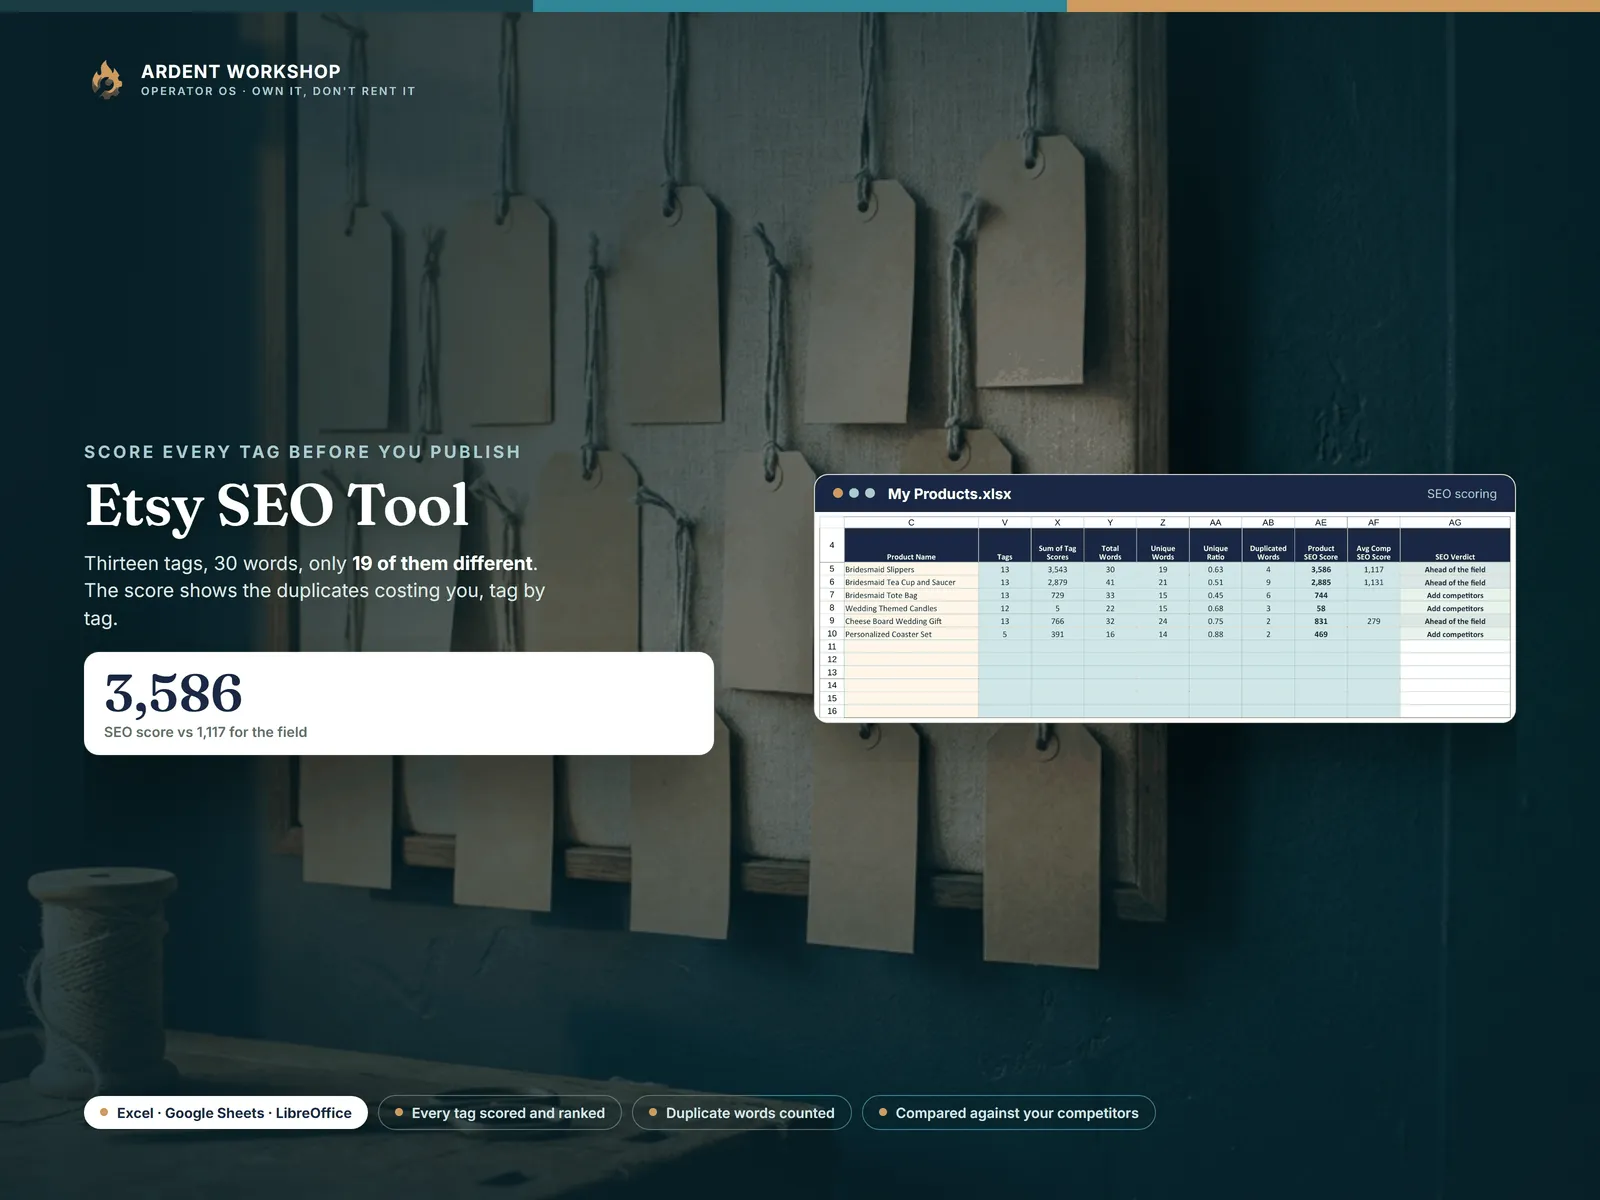The image size is (1600, 1200).
Task: Click 'Ahead of the field' for Bridesmaid Slippers
Action: 1455,570
